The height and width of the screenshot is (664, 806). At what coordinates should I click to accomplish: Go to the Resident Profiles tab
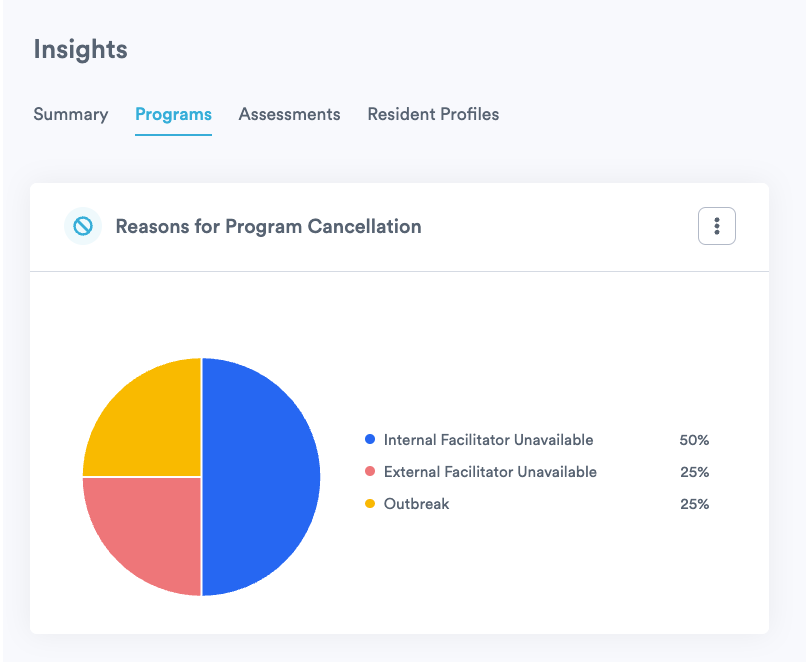click(433, 114)
